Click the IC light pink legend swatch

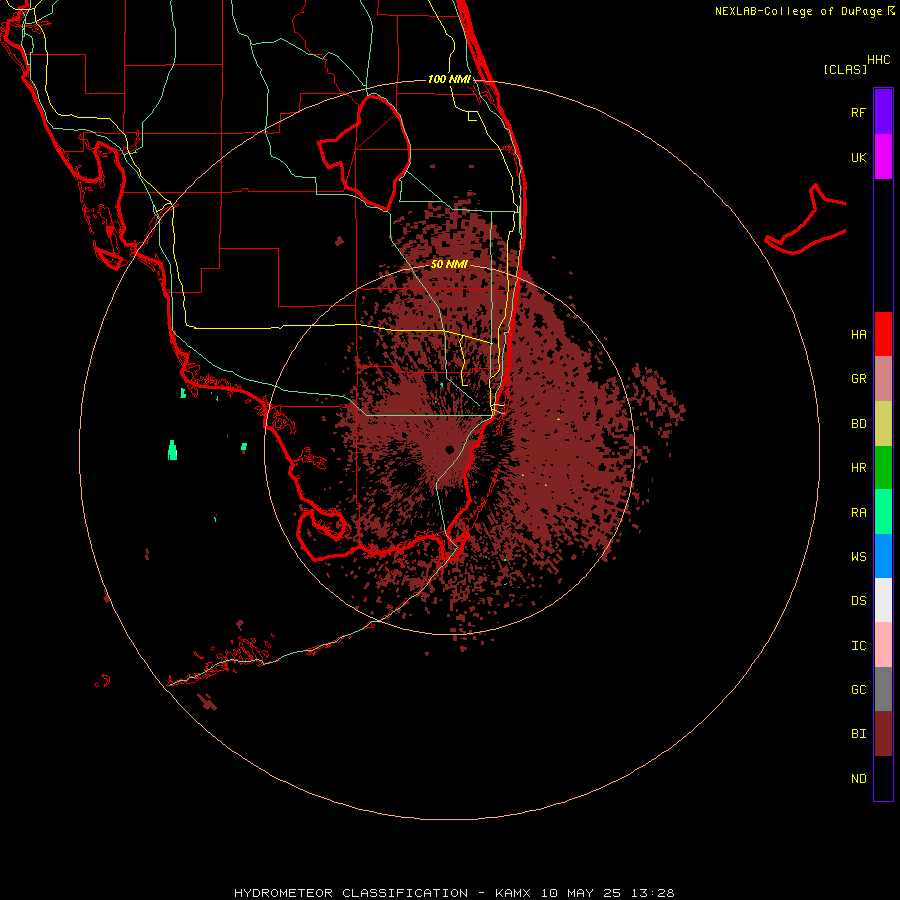883,645
